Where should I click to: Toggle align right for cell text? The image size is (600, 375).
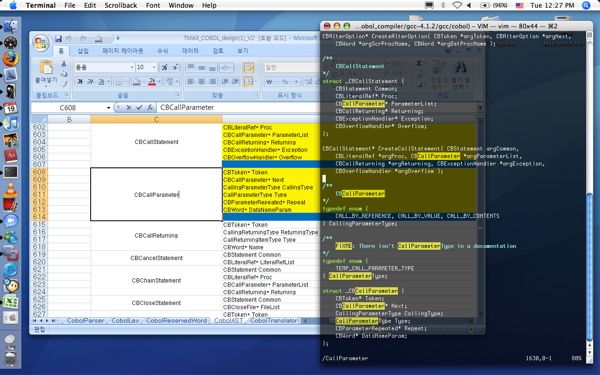(213, 82)
